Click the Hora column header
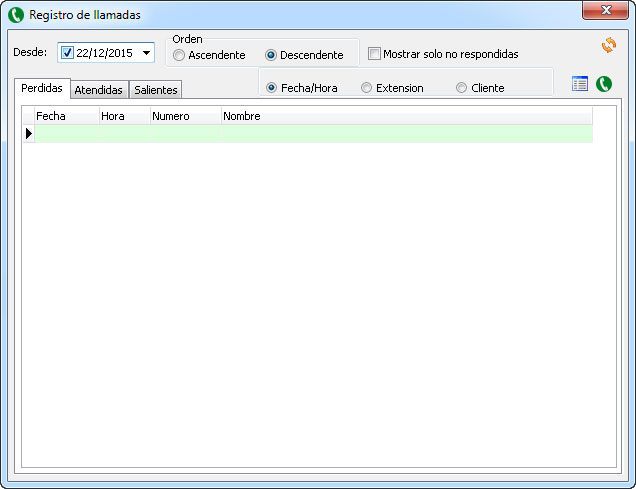Screen dimensions: 636x489 (125, 116)
